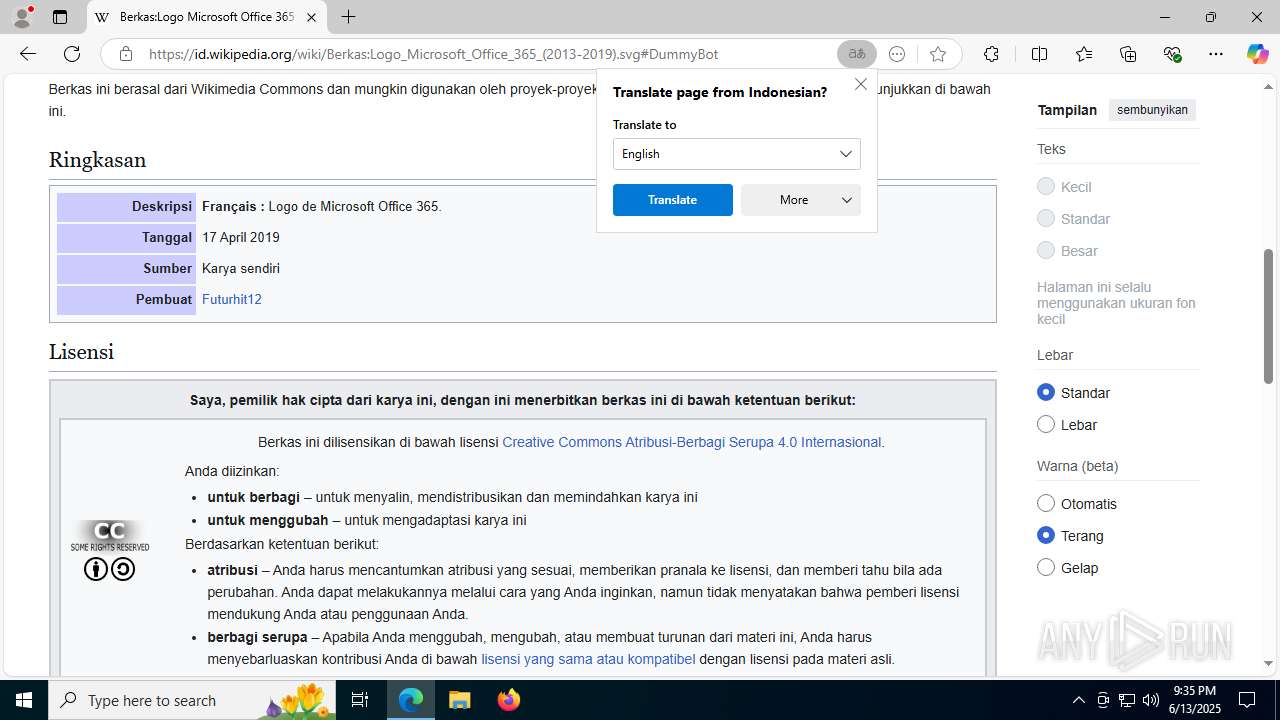Screen dimensions: 1280x720
Task: Open Browser essentials icon
Action: point(1172,54)
